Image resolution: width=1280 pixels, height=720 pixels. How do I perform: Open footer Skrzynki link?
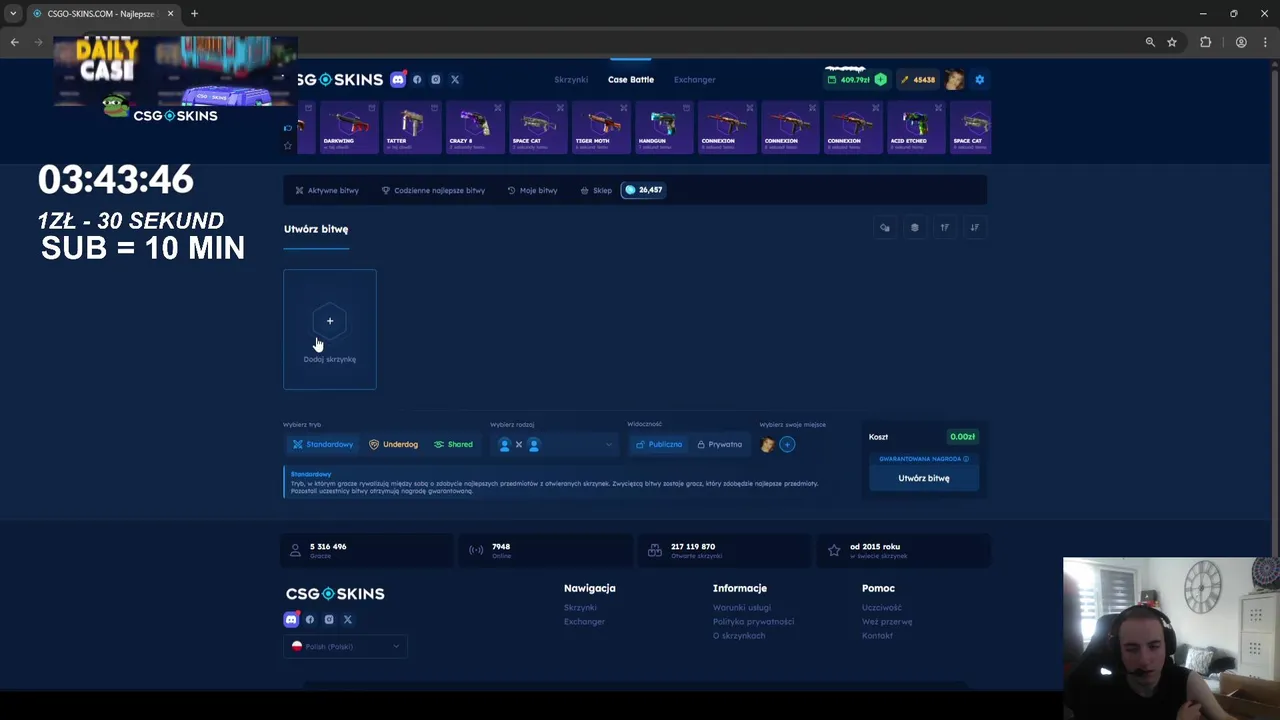580,607
